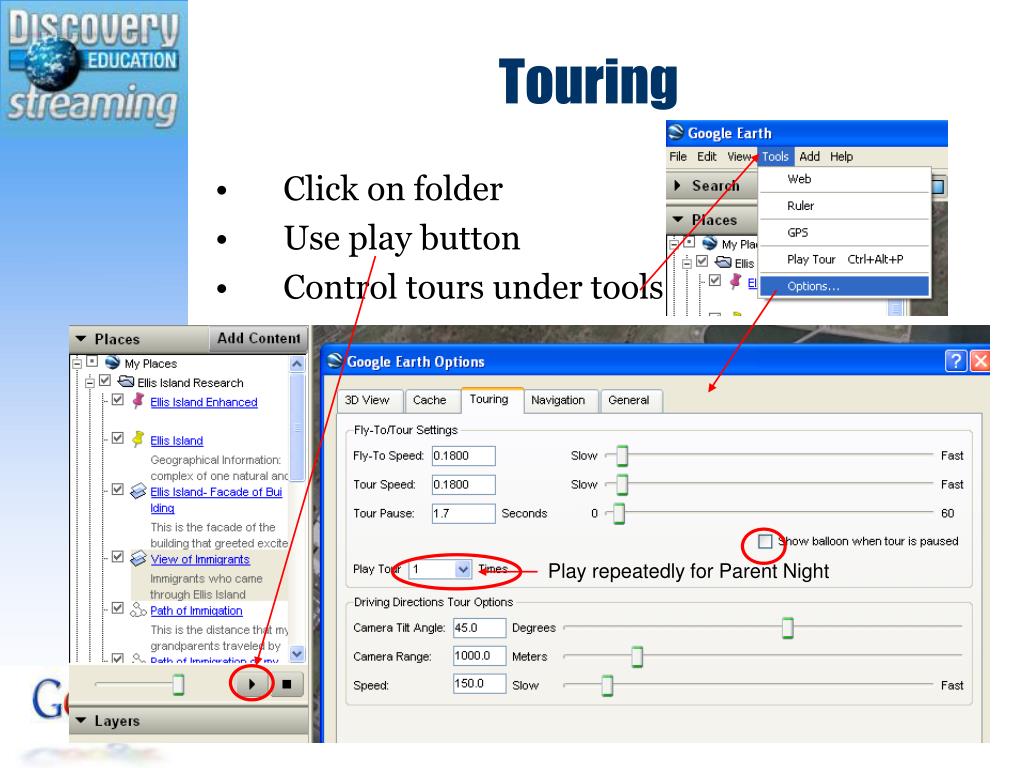Viewport: 1024px width, 768px height.
Task: Collapse the Places panel in upper window
Action: tap(678, 219)
